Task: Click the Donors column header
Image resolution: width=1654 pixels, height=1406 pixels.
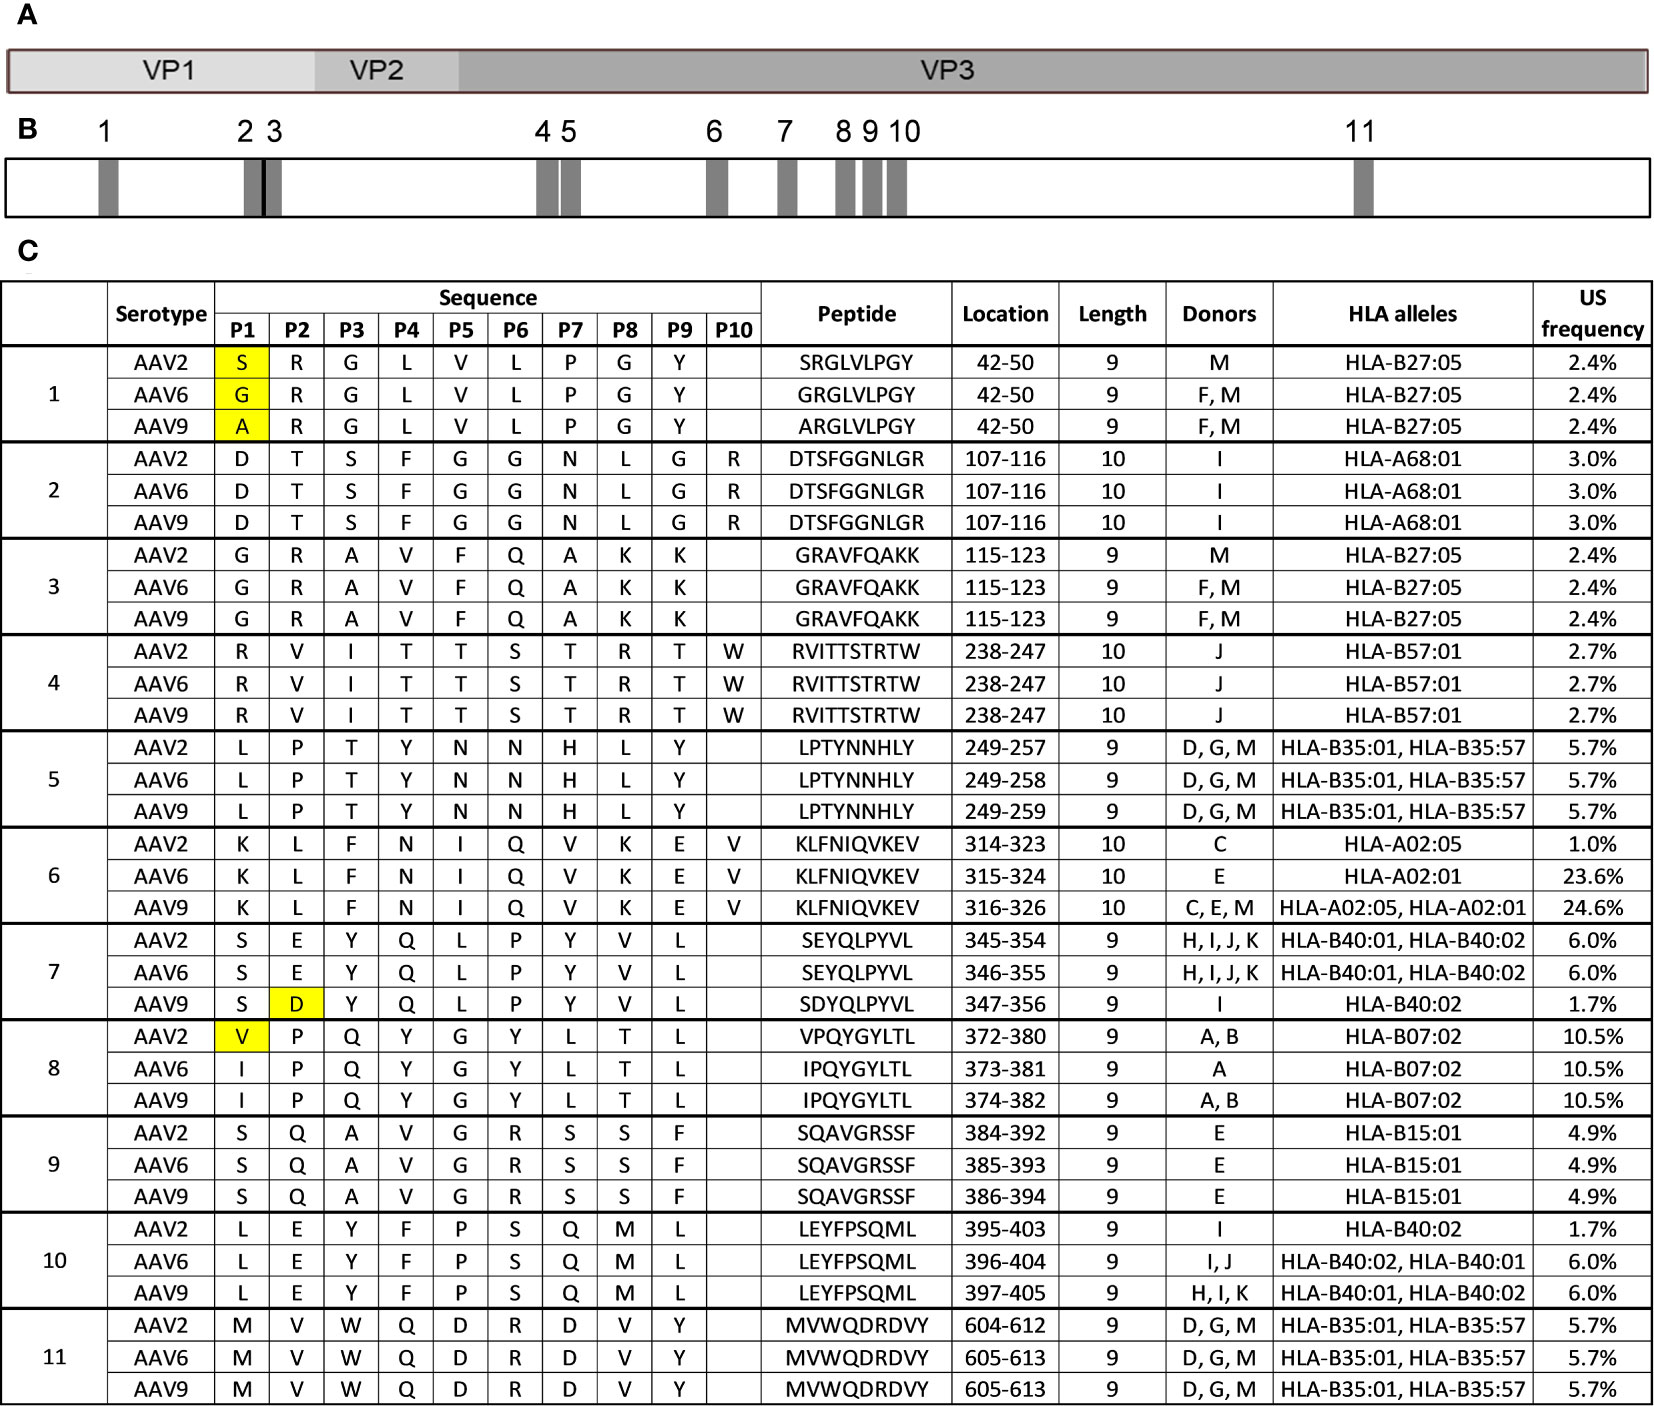Action: pos(1219,314)
